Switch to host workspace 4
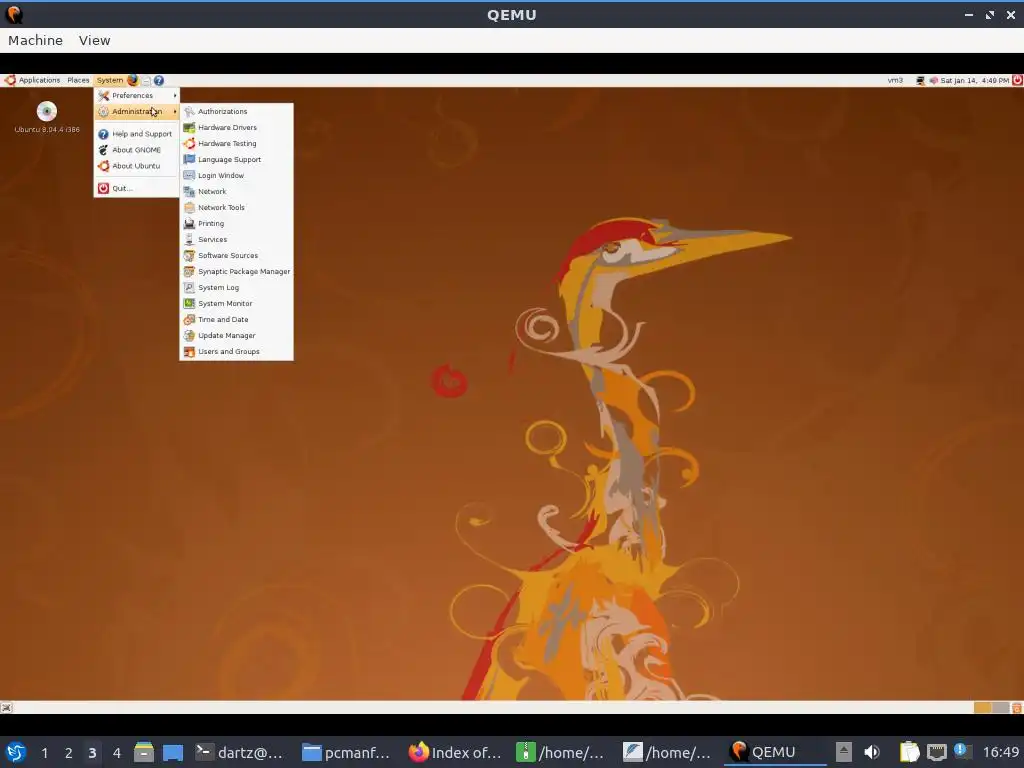 (x=117, y=753)
